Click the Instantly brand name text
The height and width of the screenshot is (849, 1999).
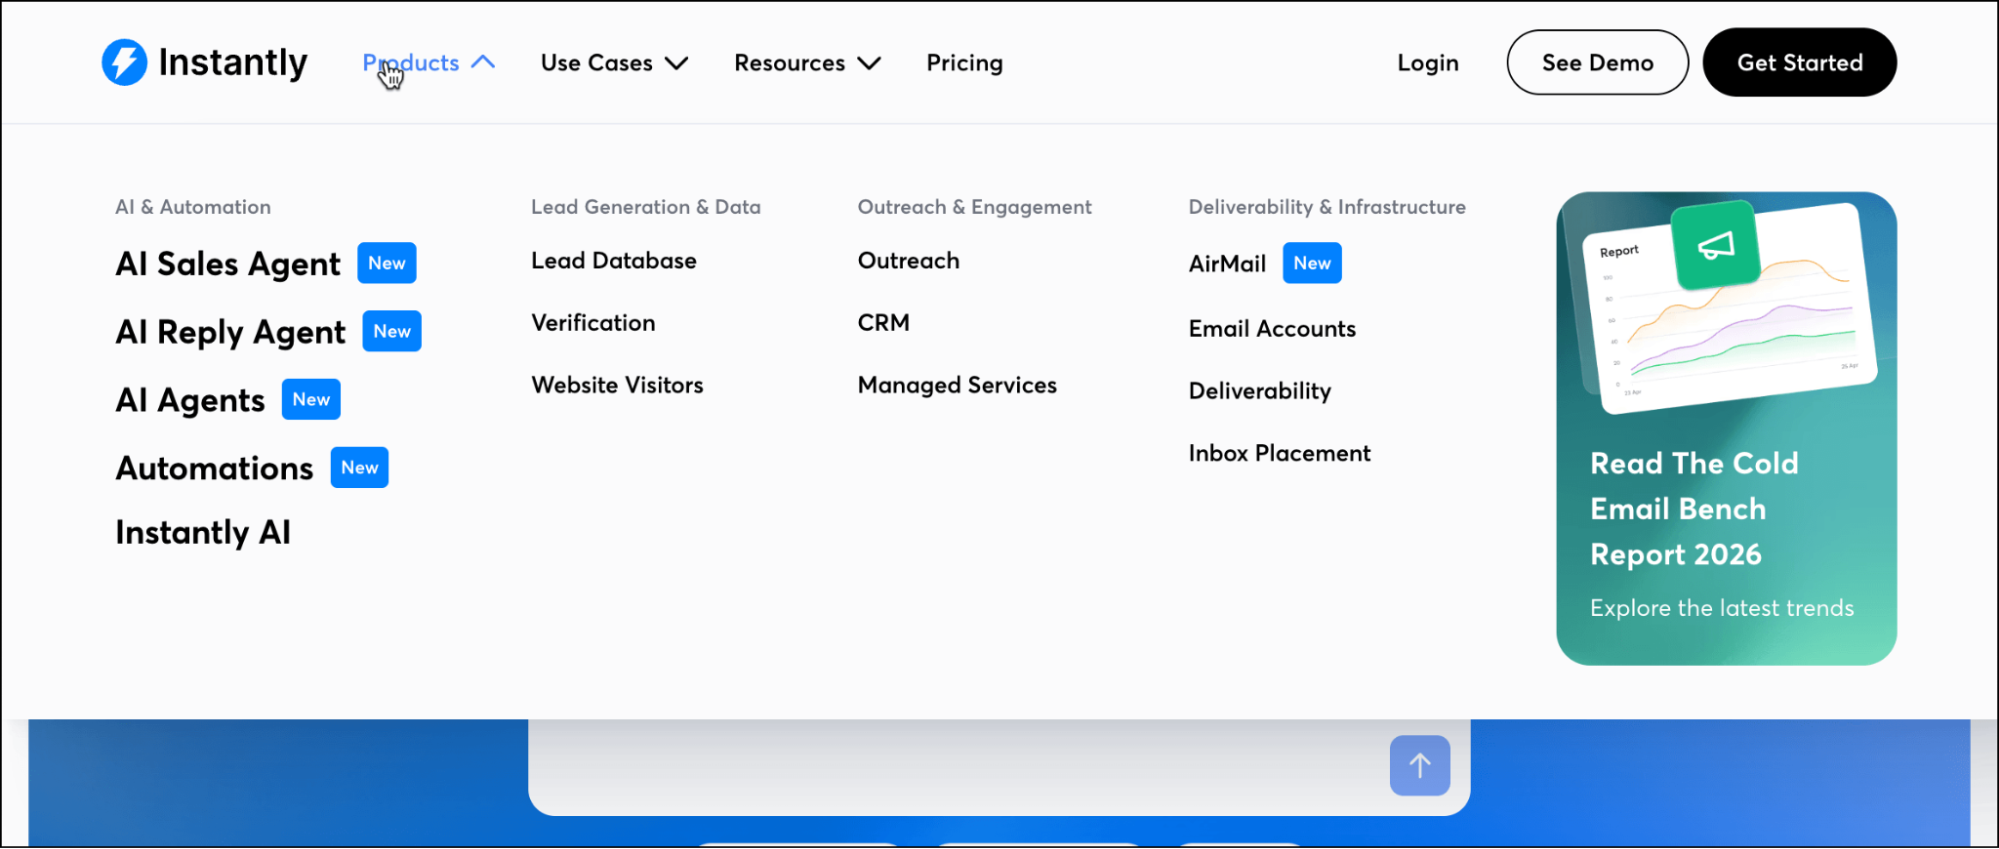(233, 63)
